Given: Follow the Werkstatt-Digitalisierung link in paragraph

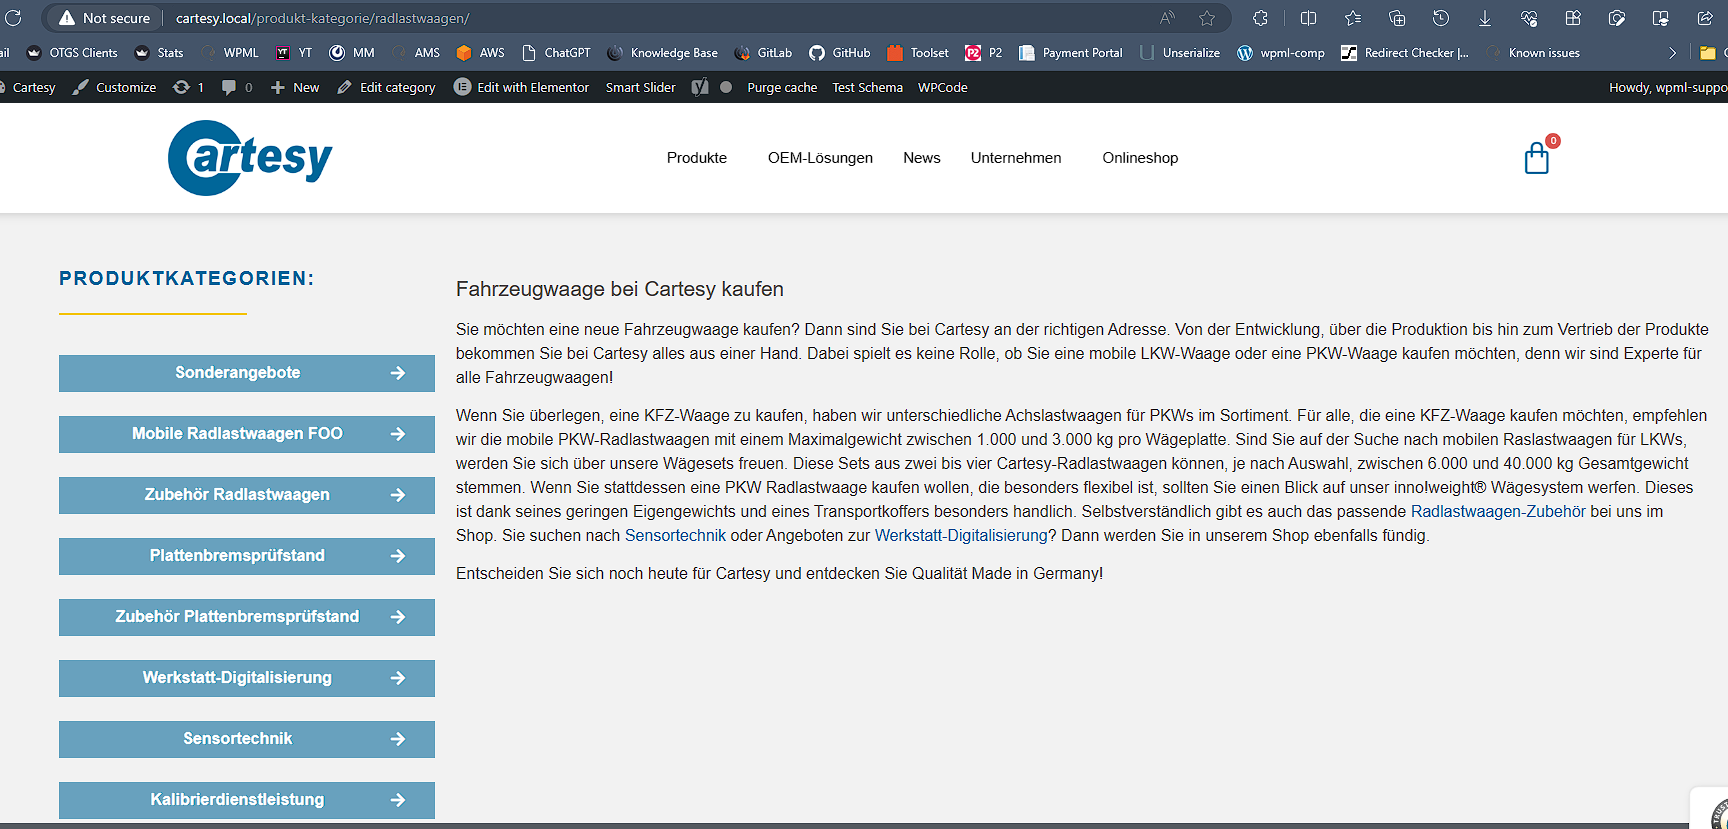Looking at the screenshot, I should pyautogui.click(x=961, y=536).
